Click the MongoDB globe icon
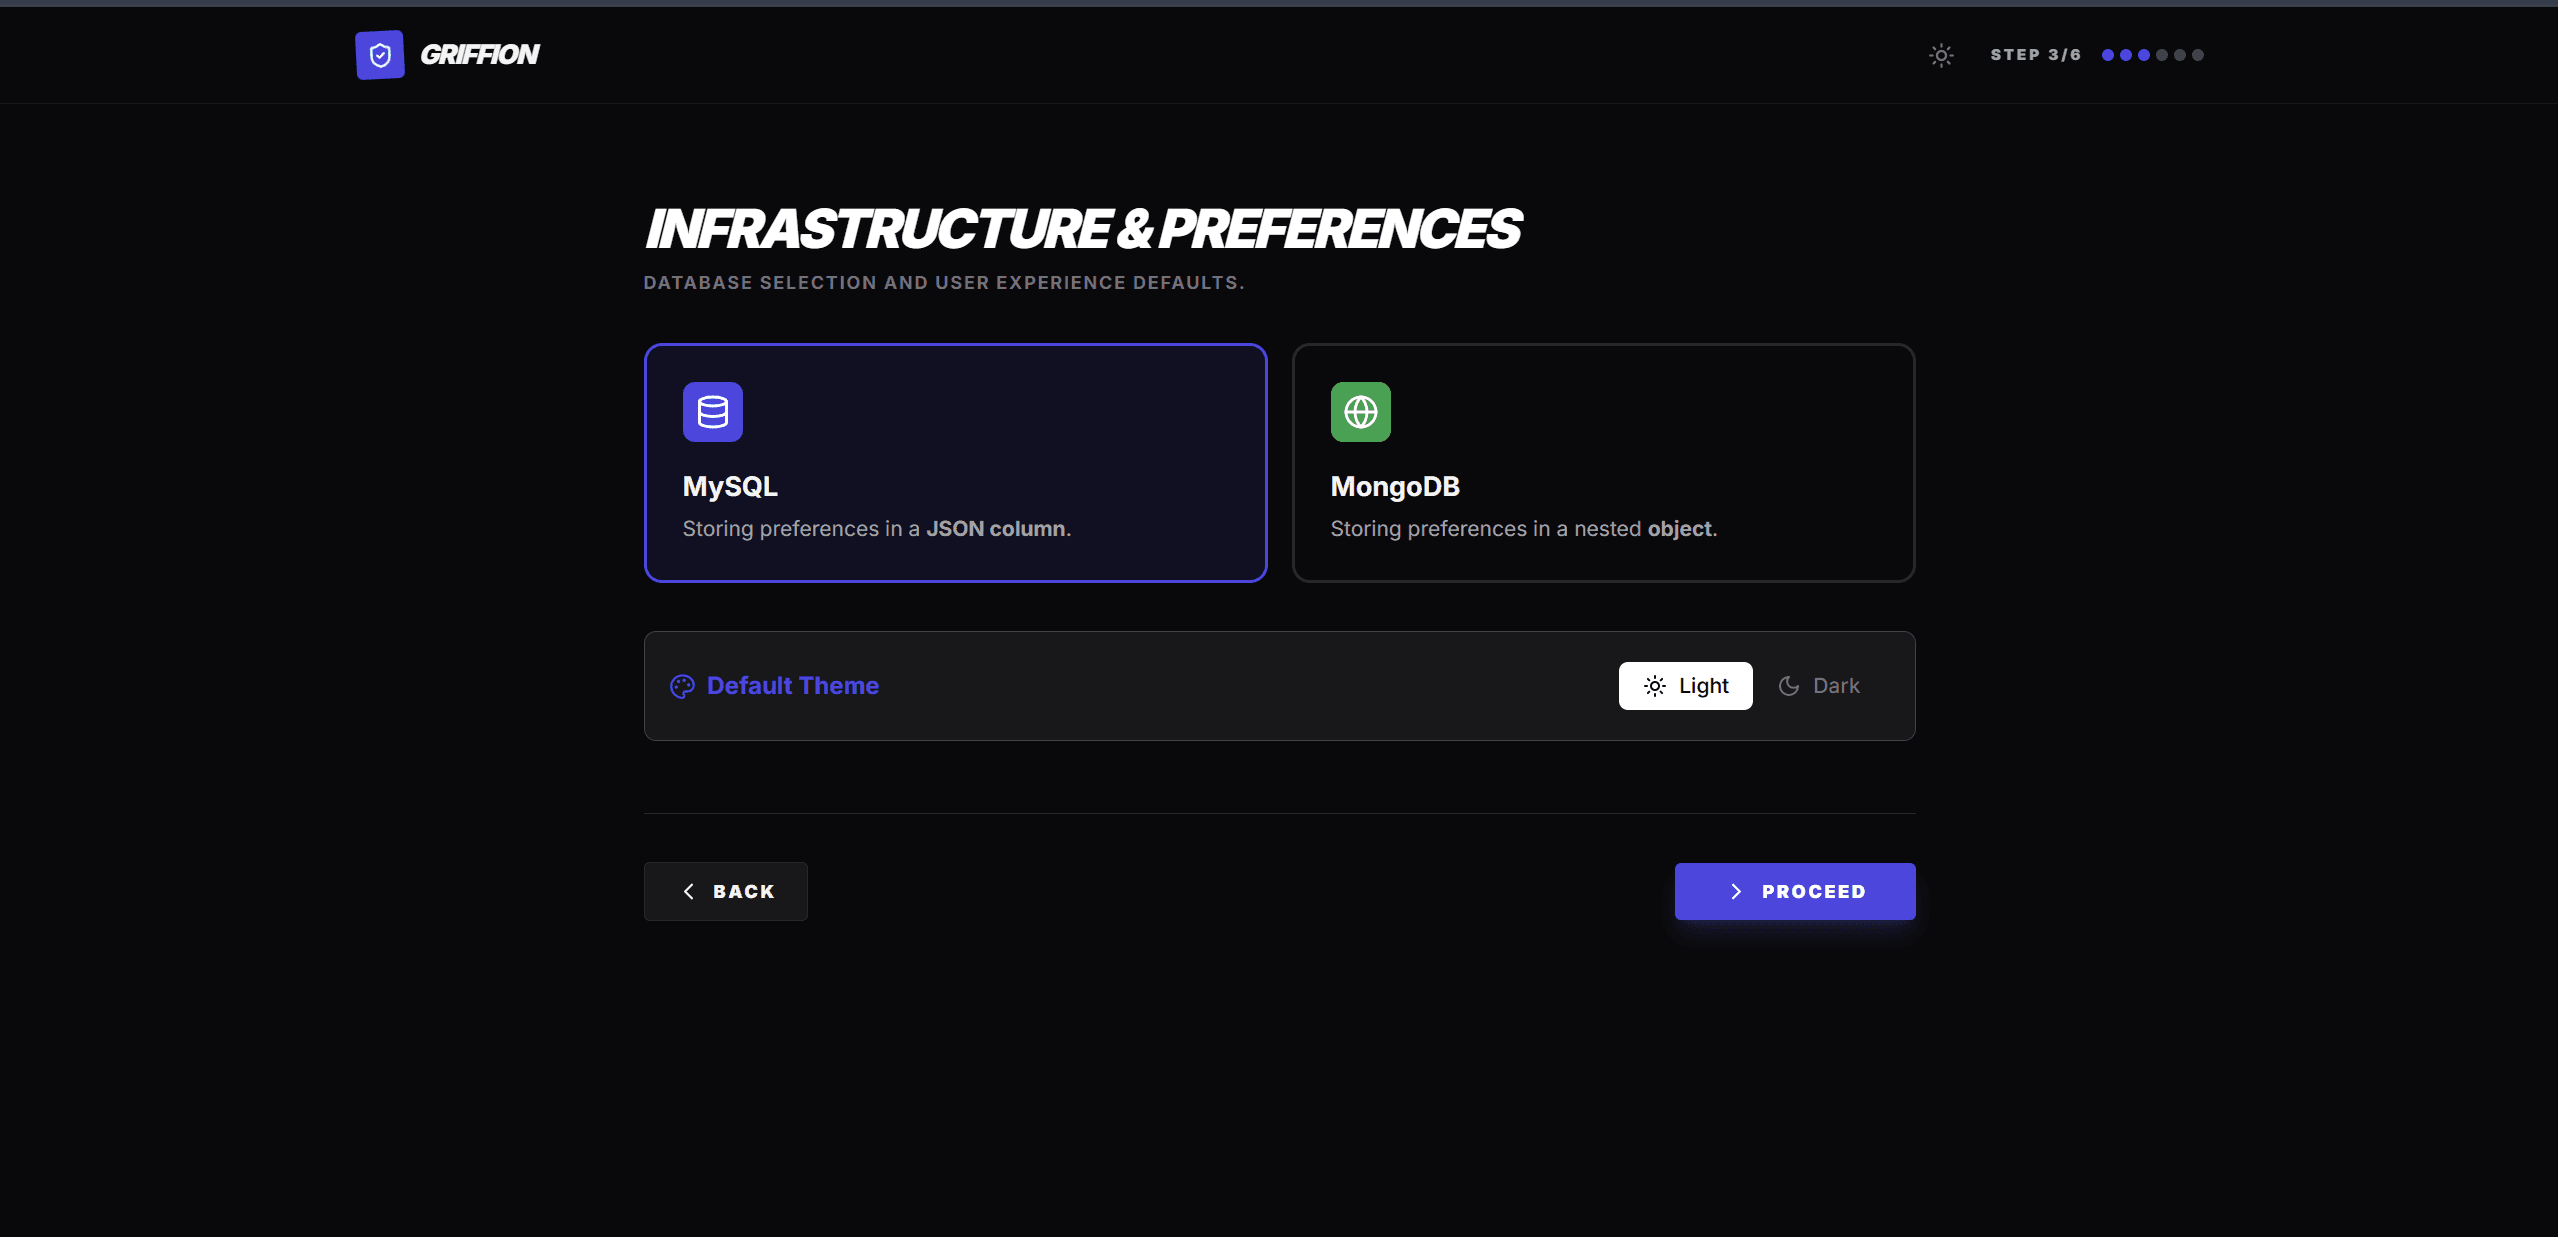This screenshot has width=2558, height=1237. click(1361, 412)
